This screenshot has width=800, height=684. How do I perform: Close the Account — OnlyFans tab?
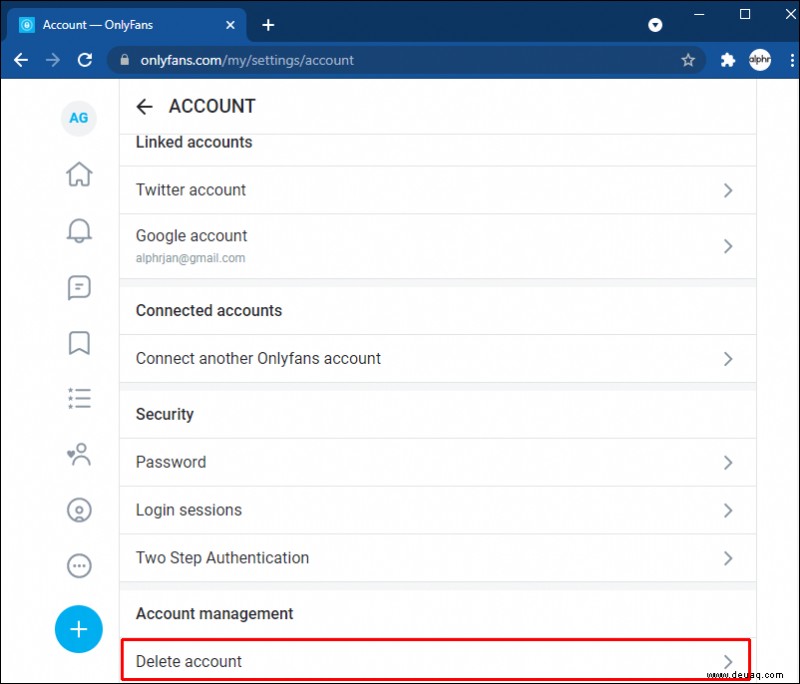230,25
